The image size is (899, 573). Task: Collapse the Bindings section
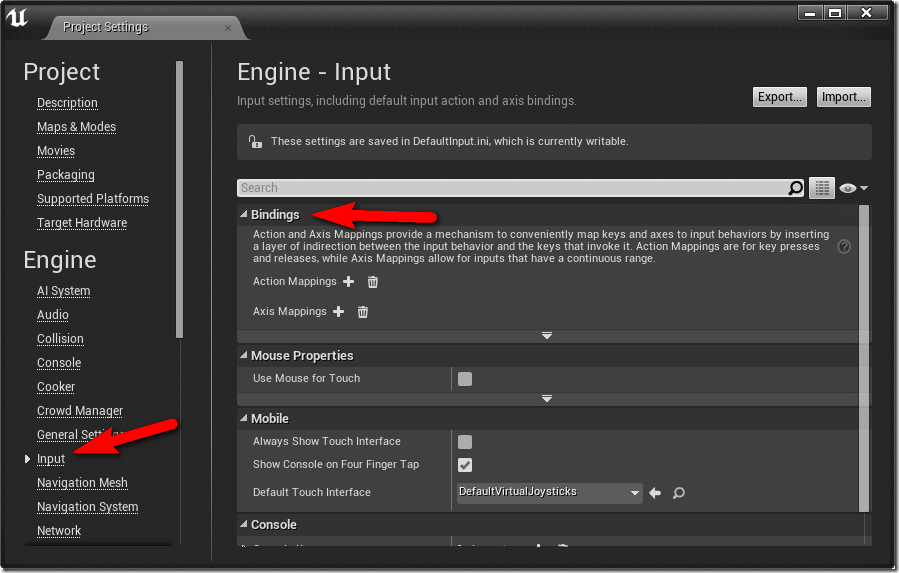point(244,214)
